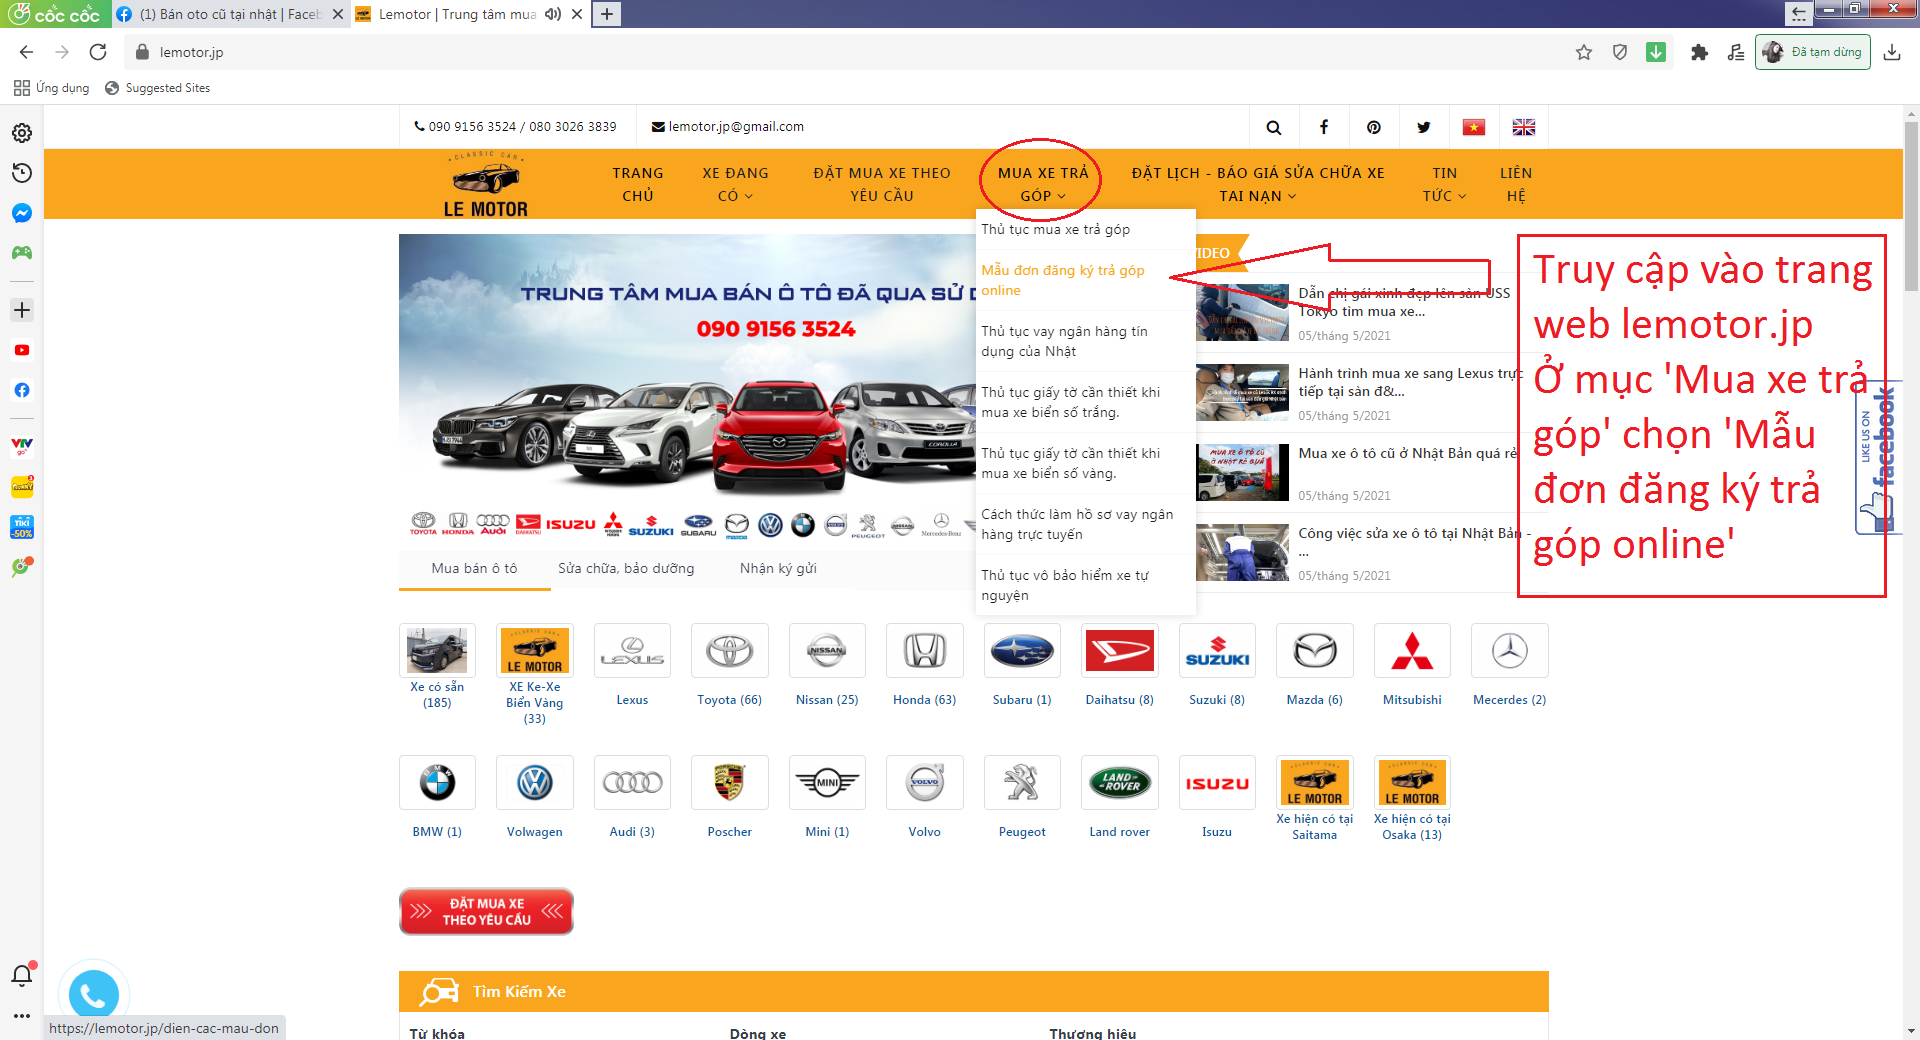Mute the Lemotor tab audio icon
The width and height of the screenshot is (1920, 1040).
tap(553, 14)
